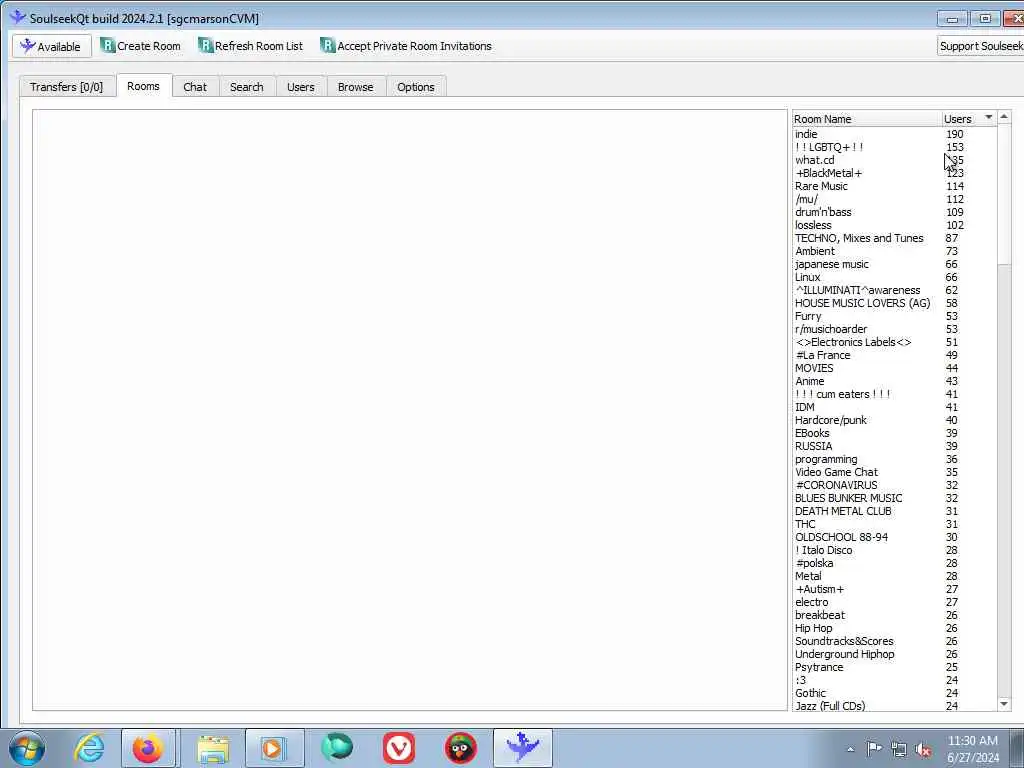The height and width of the screenshot is (768, 1024).
Task: Click the Soulseek bird taskbar icon
Action: [x=522, y=748]
